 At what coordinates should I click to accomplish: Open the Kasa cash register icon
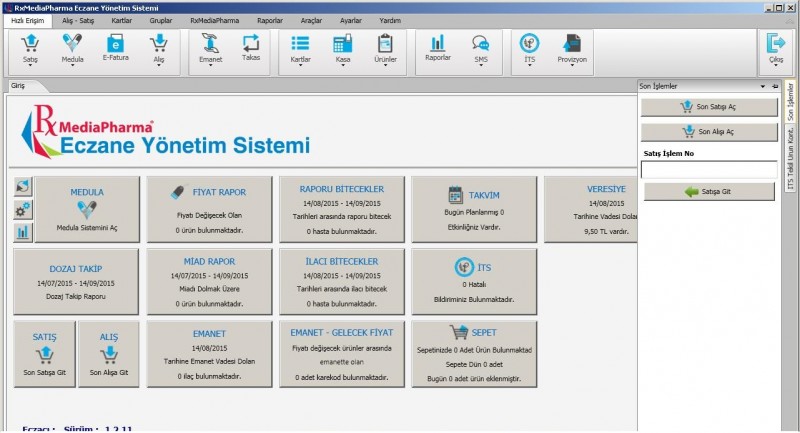click(342, 43)
